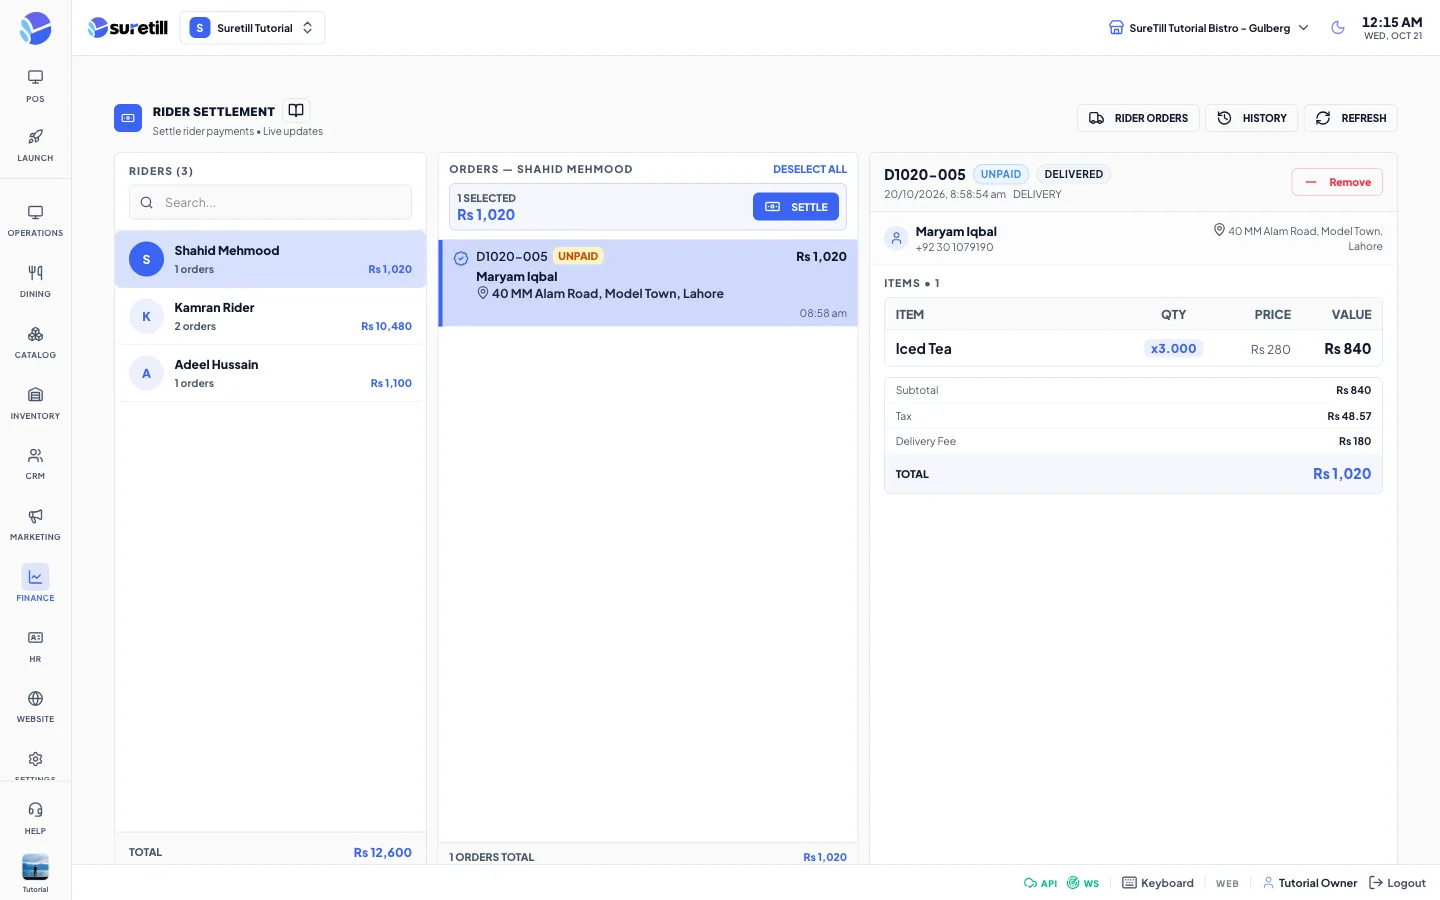
Task: Click the Tutorial avatar thumbnail
Action: point(35,867)
